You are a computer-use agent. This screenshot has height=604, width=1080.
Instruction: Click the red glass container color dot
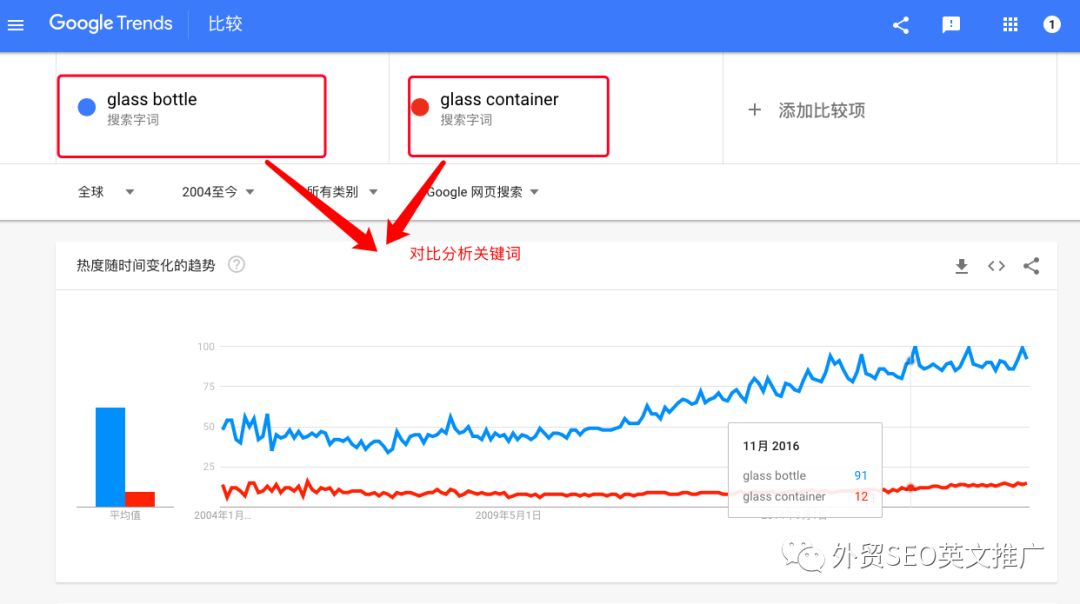420,107
